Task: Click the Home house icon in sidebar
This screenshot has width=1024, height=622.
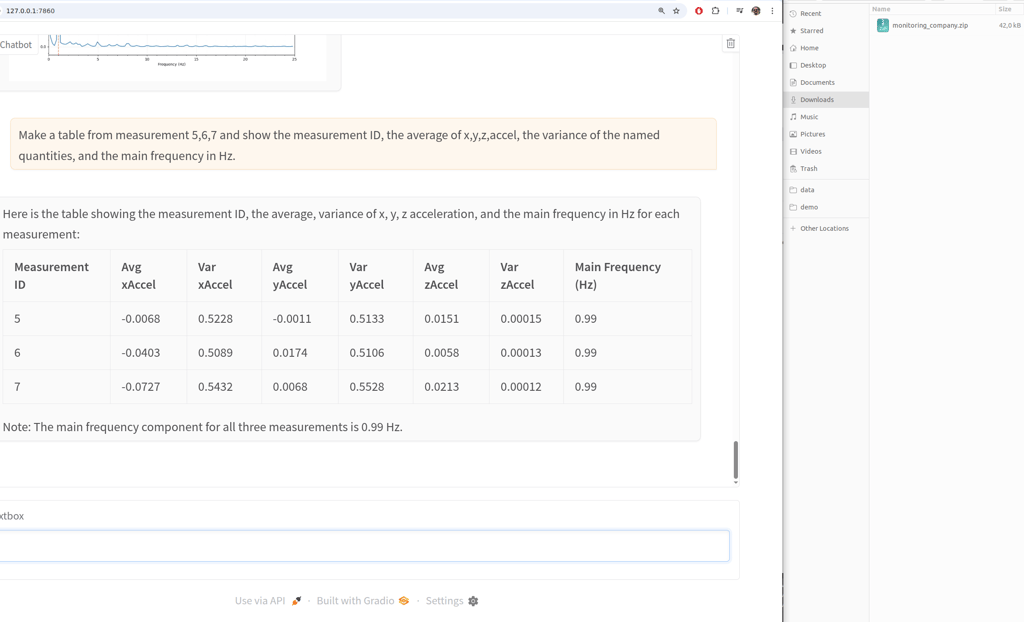Action: [793, 48]
